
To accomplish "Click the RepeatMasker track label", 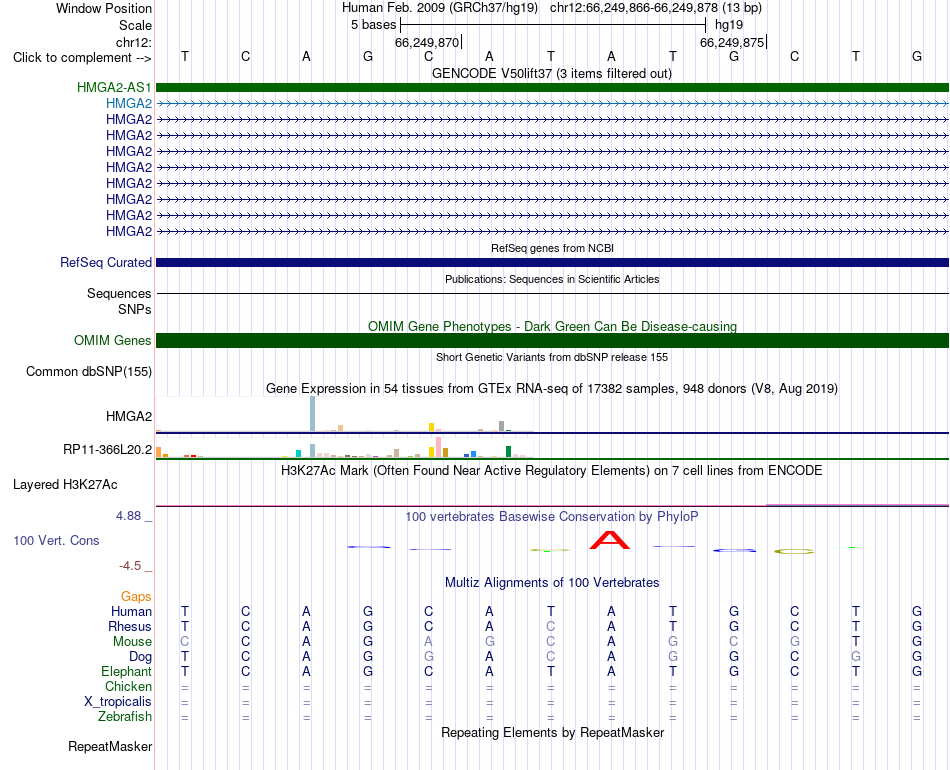I will coord(110,746).
